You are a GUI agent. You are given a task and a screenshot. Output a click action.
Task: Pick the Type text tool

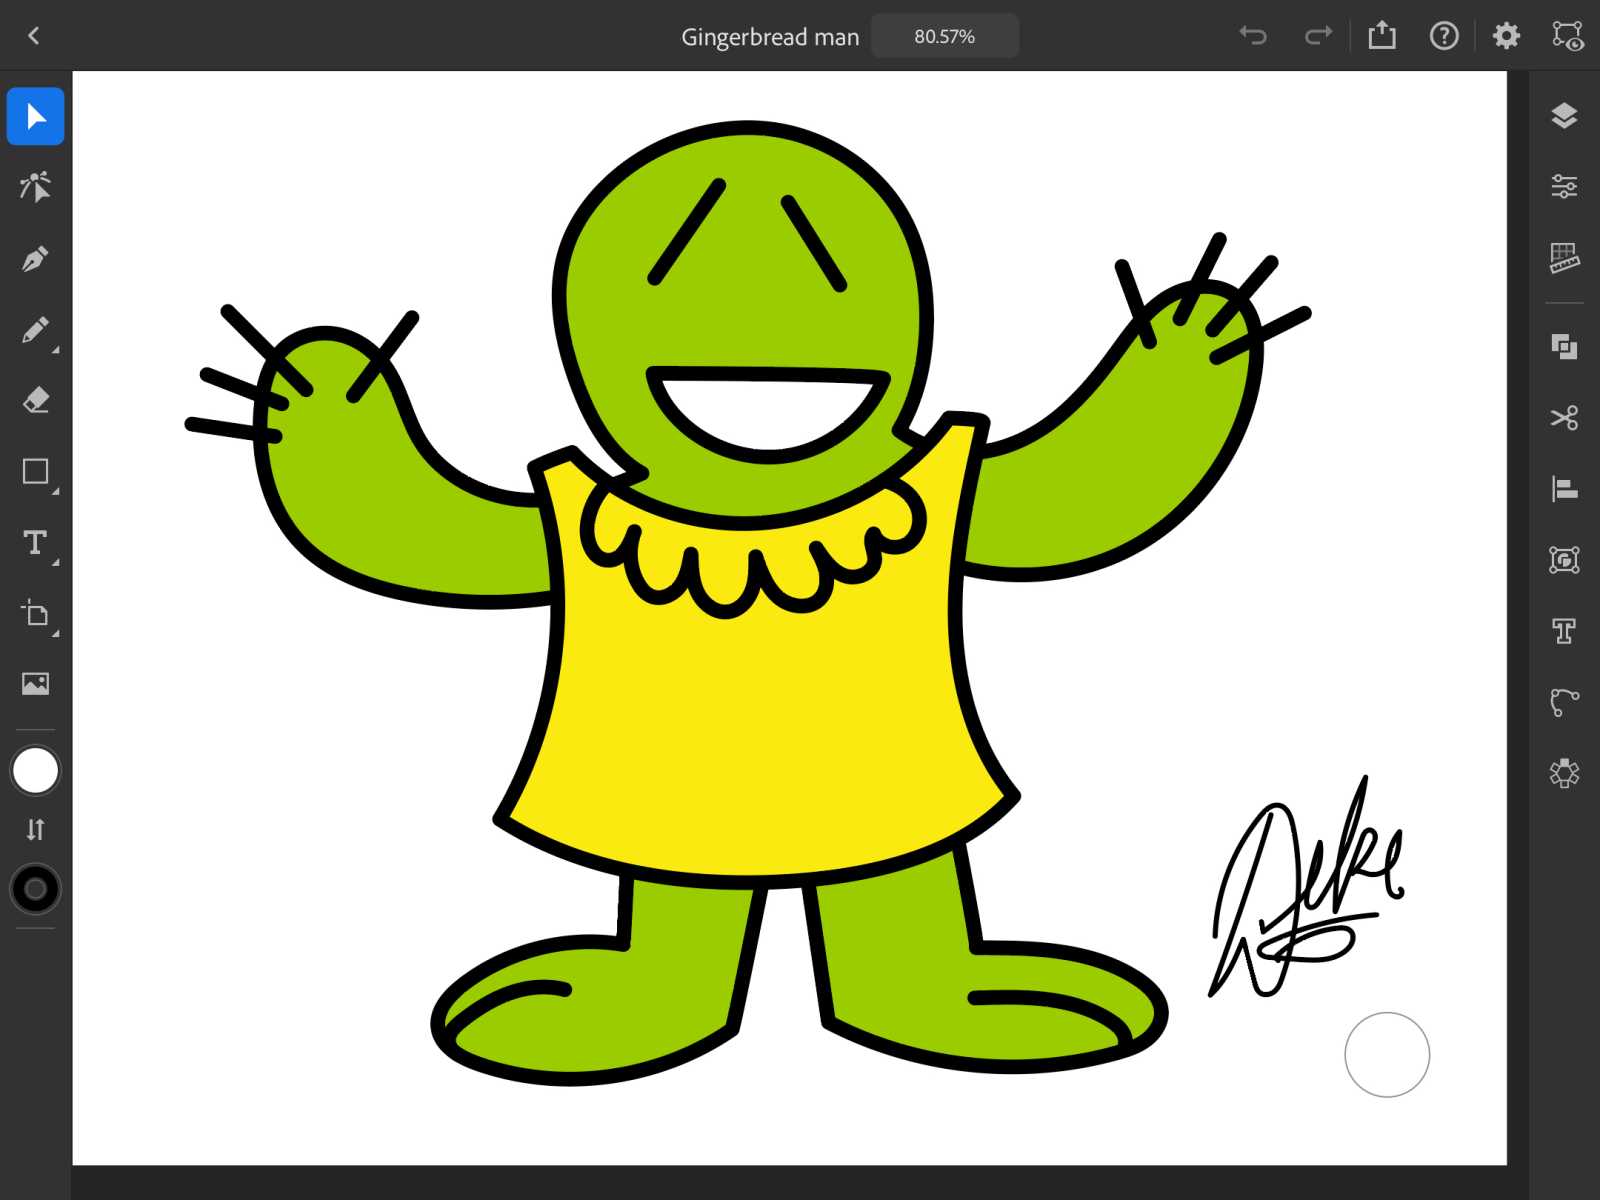36,543
